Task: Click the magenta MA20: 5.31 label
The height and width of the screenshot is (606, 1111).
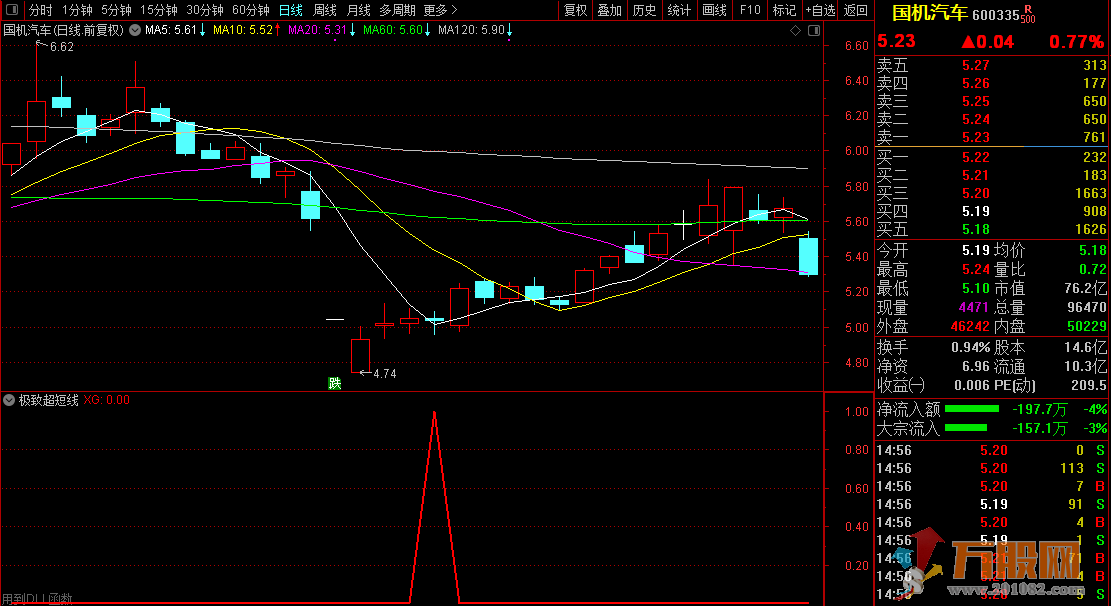Action: 317,30
